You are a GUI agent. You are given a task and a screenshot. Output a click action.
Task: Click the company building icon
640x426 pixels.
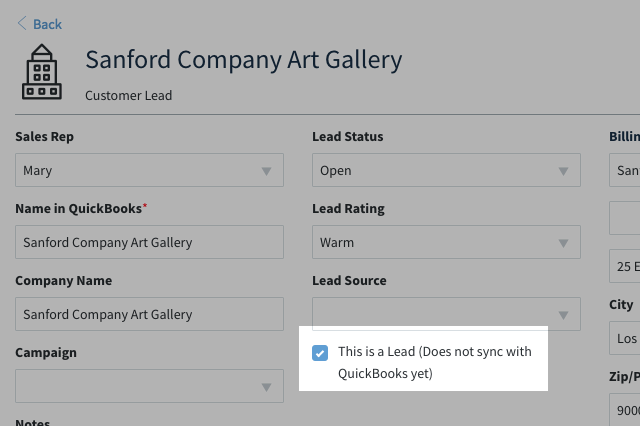coord(42,72)
